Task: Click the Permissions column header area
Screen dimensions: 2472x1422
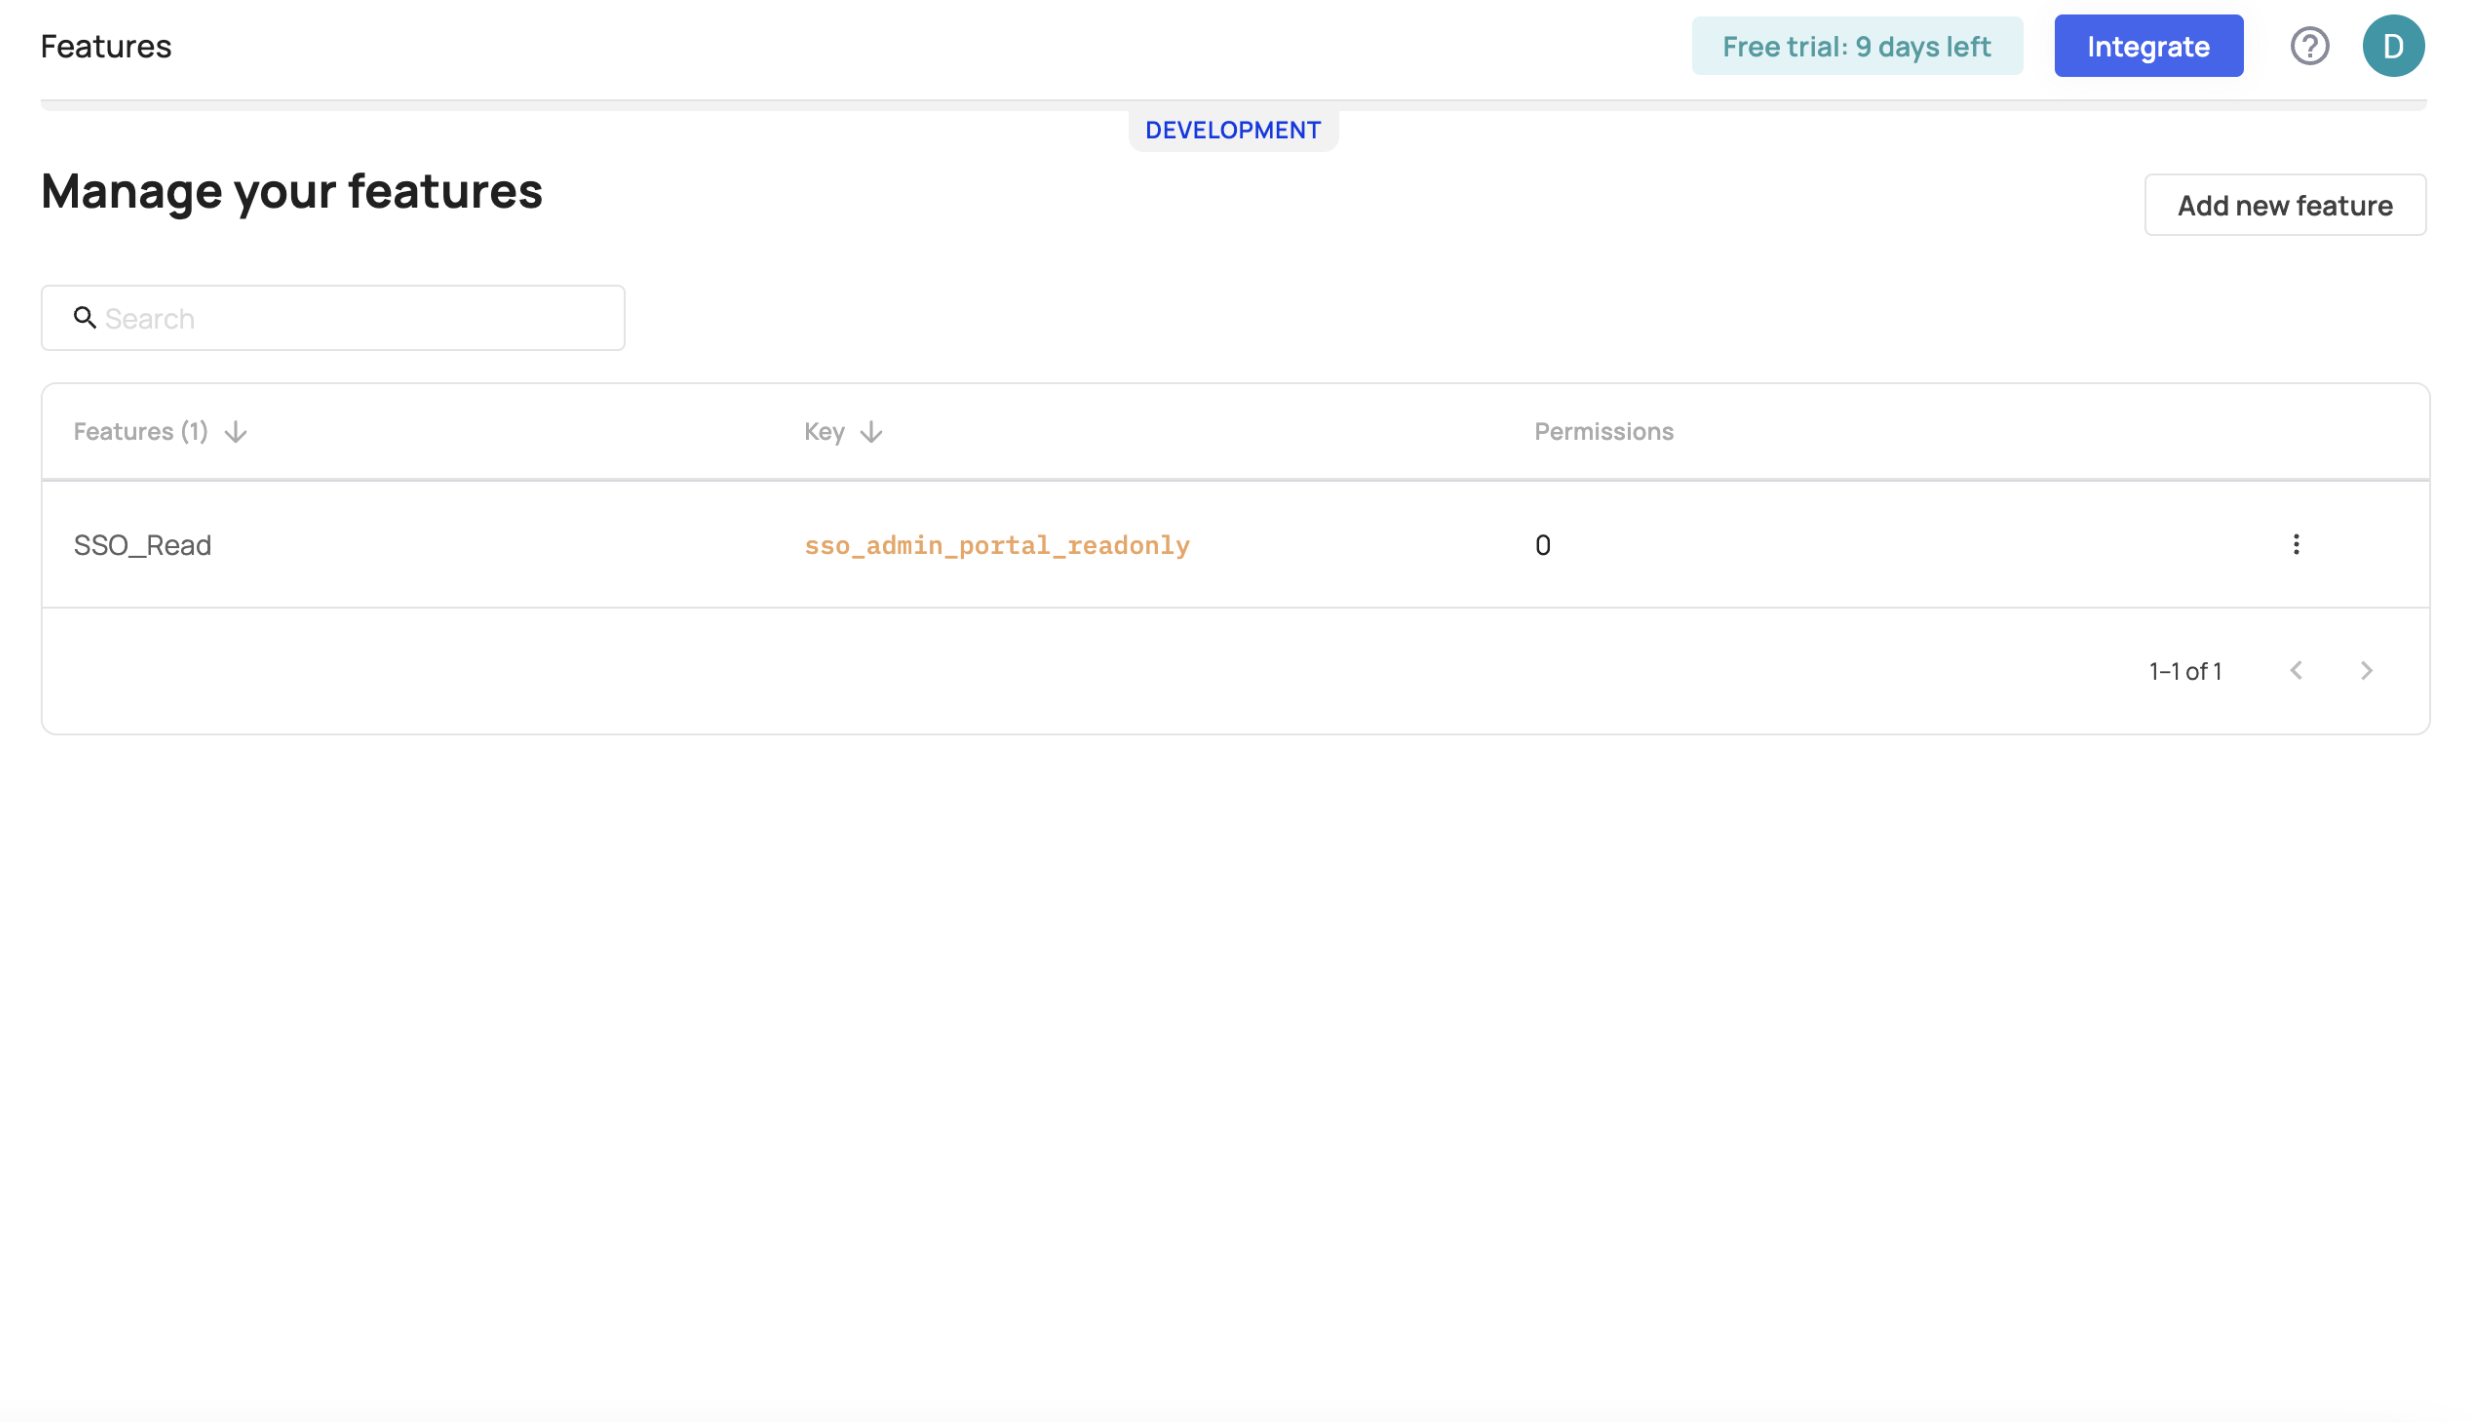Action: (x=1603, y=429)
